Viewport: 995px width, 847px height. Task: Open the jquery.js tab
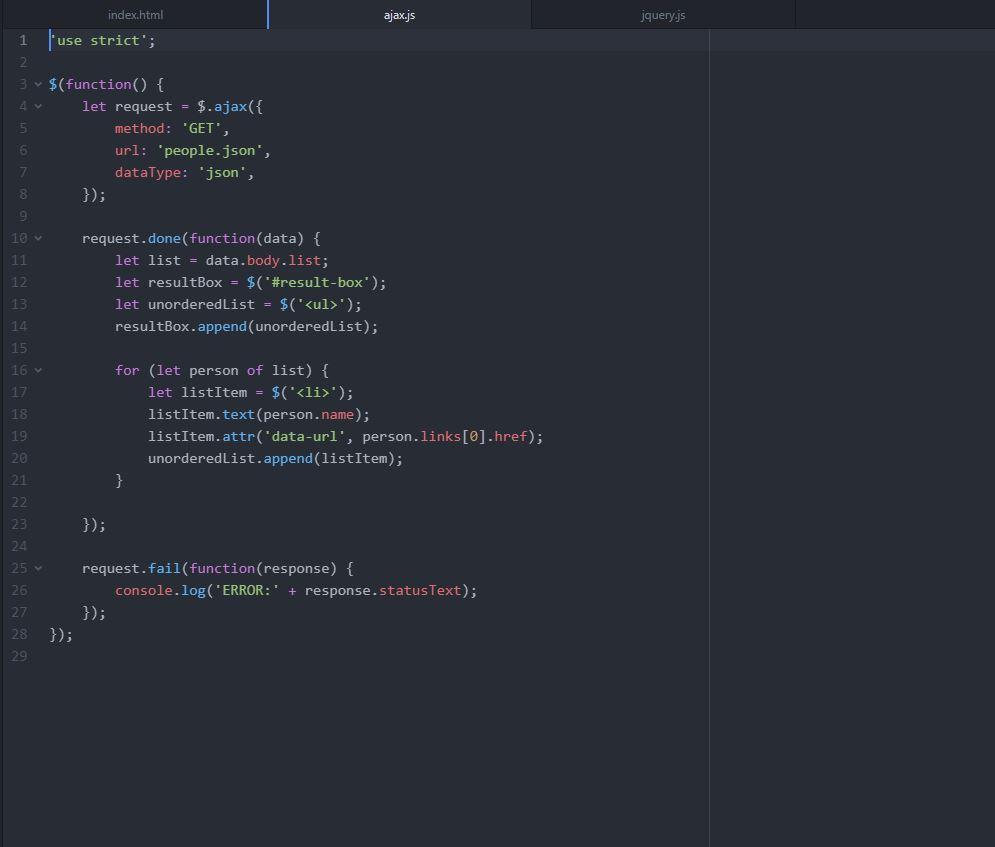663,15
